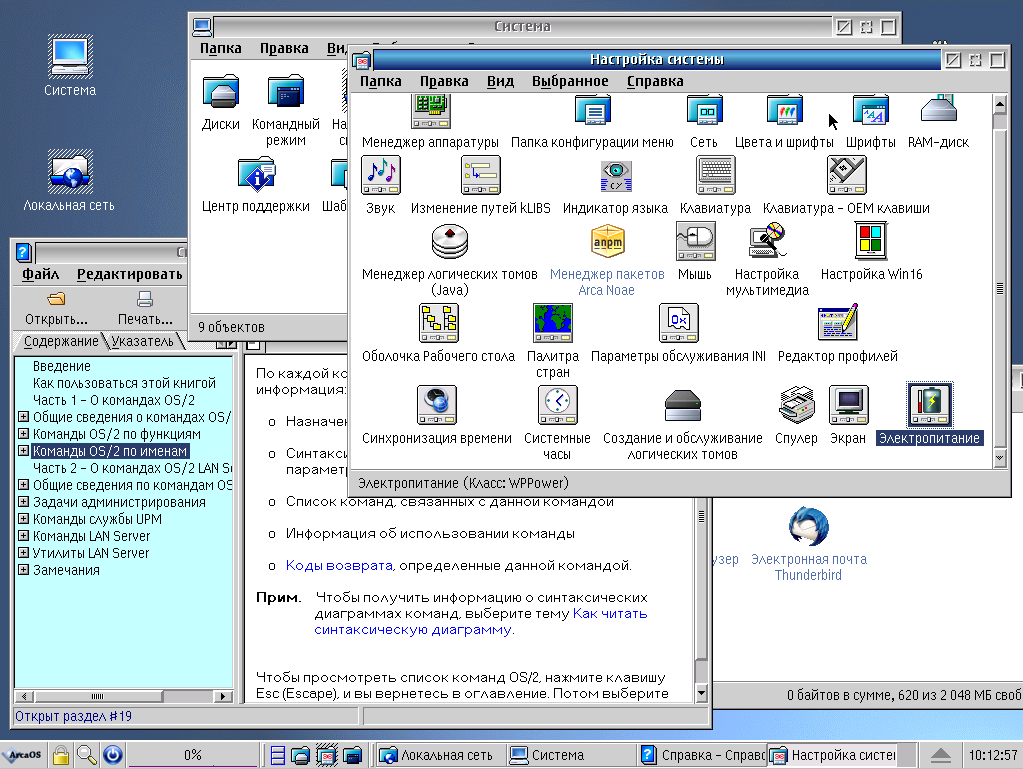Switch to the Указатель tab
The image size is (1023, 769).
click(x=142, y=341)
